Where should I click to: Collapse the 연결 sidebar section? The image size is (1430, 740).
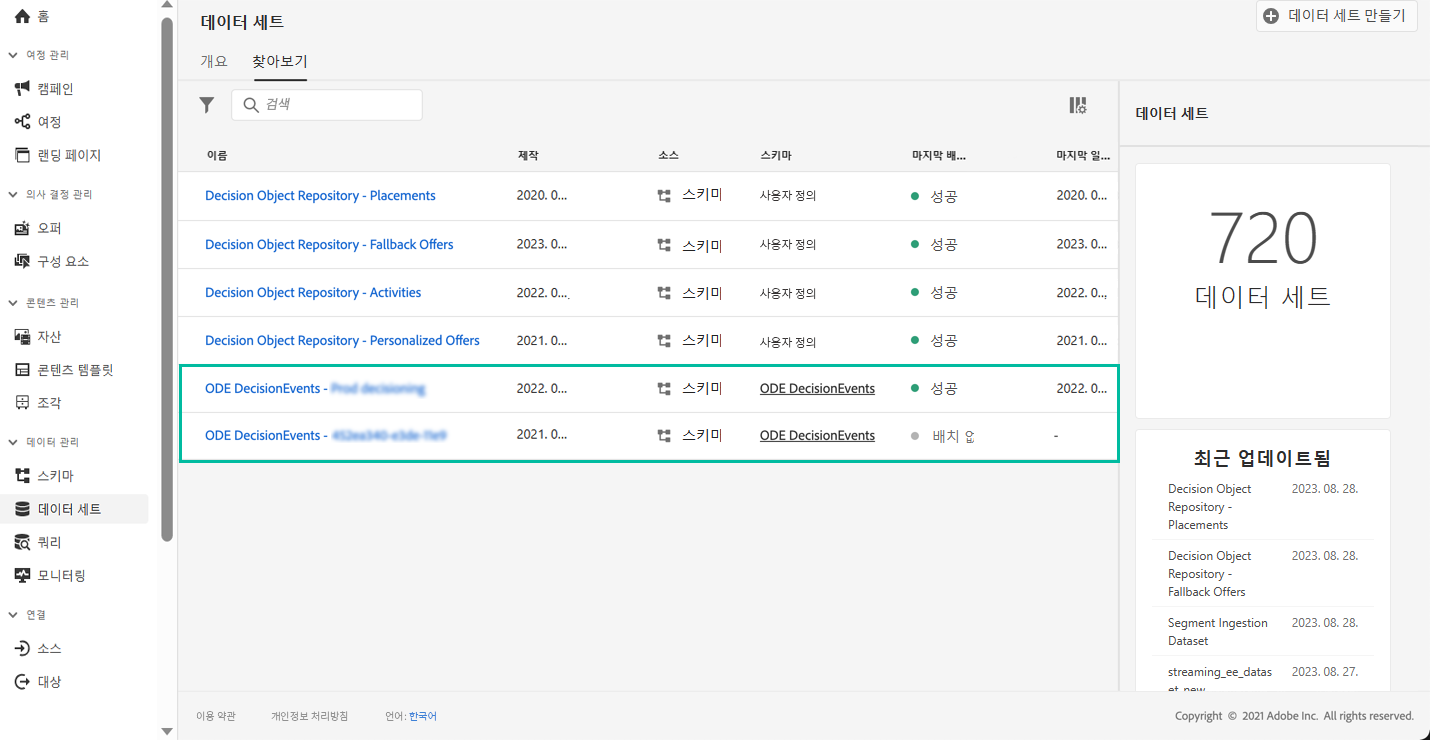[x=14, y=615]
